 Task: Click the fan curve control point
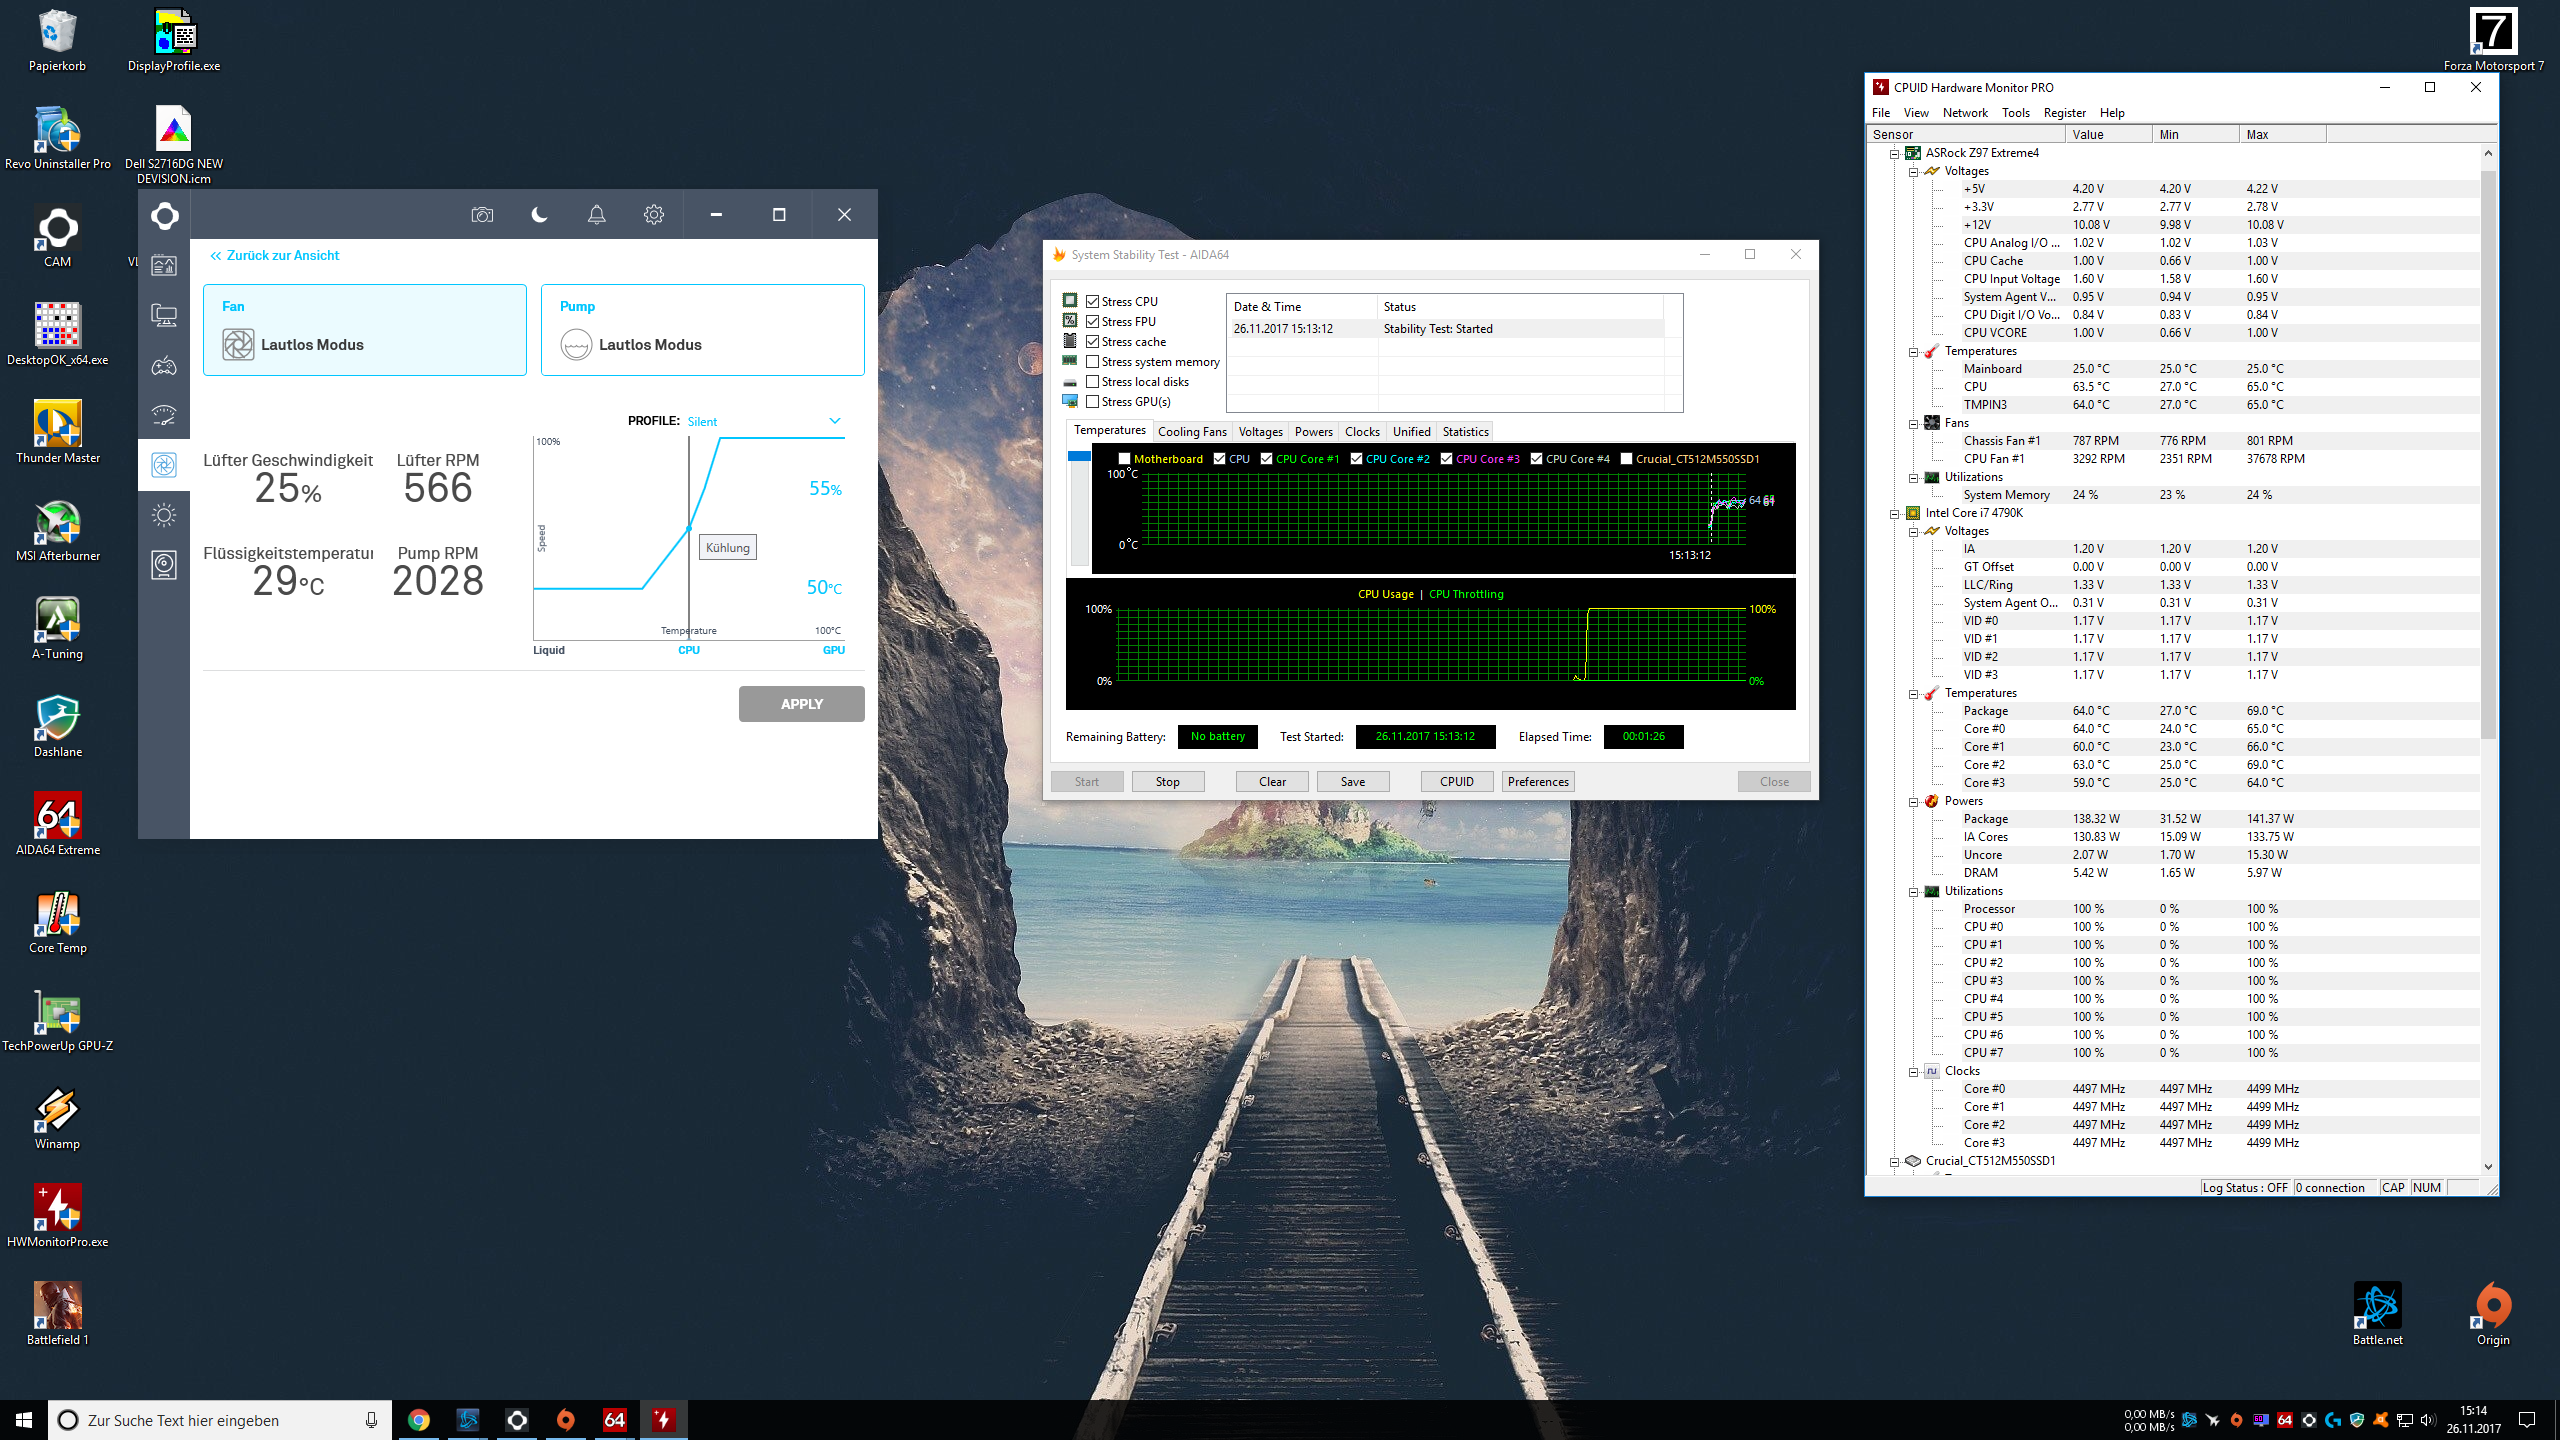point(689,528)
